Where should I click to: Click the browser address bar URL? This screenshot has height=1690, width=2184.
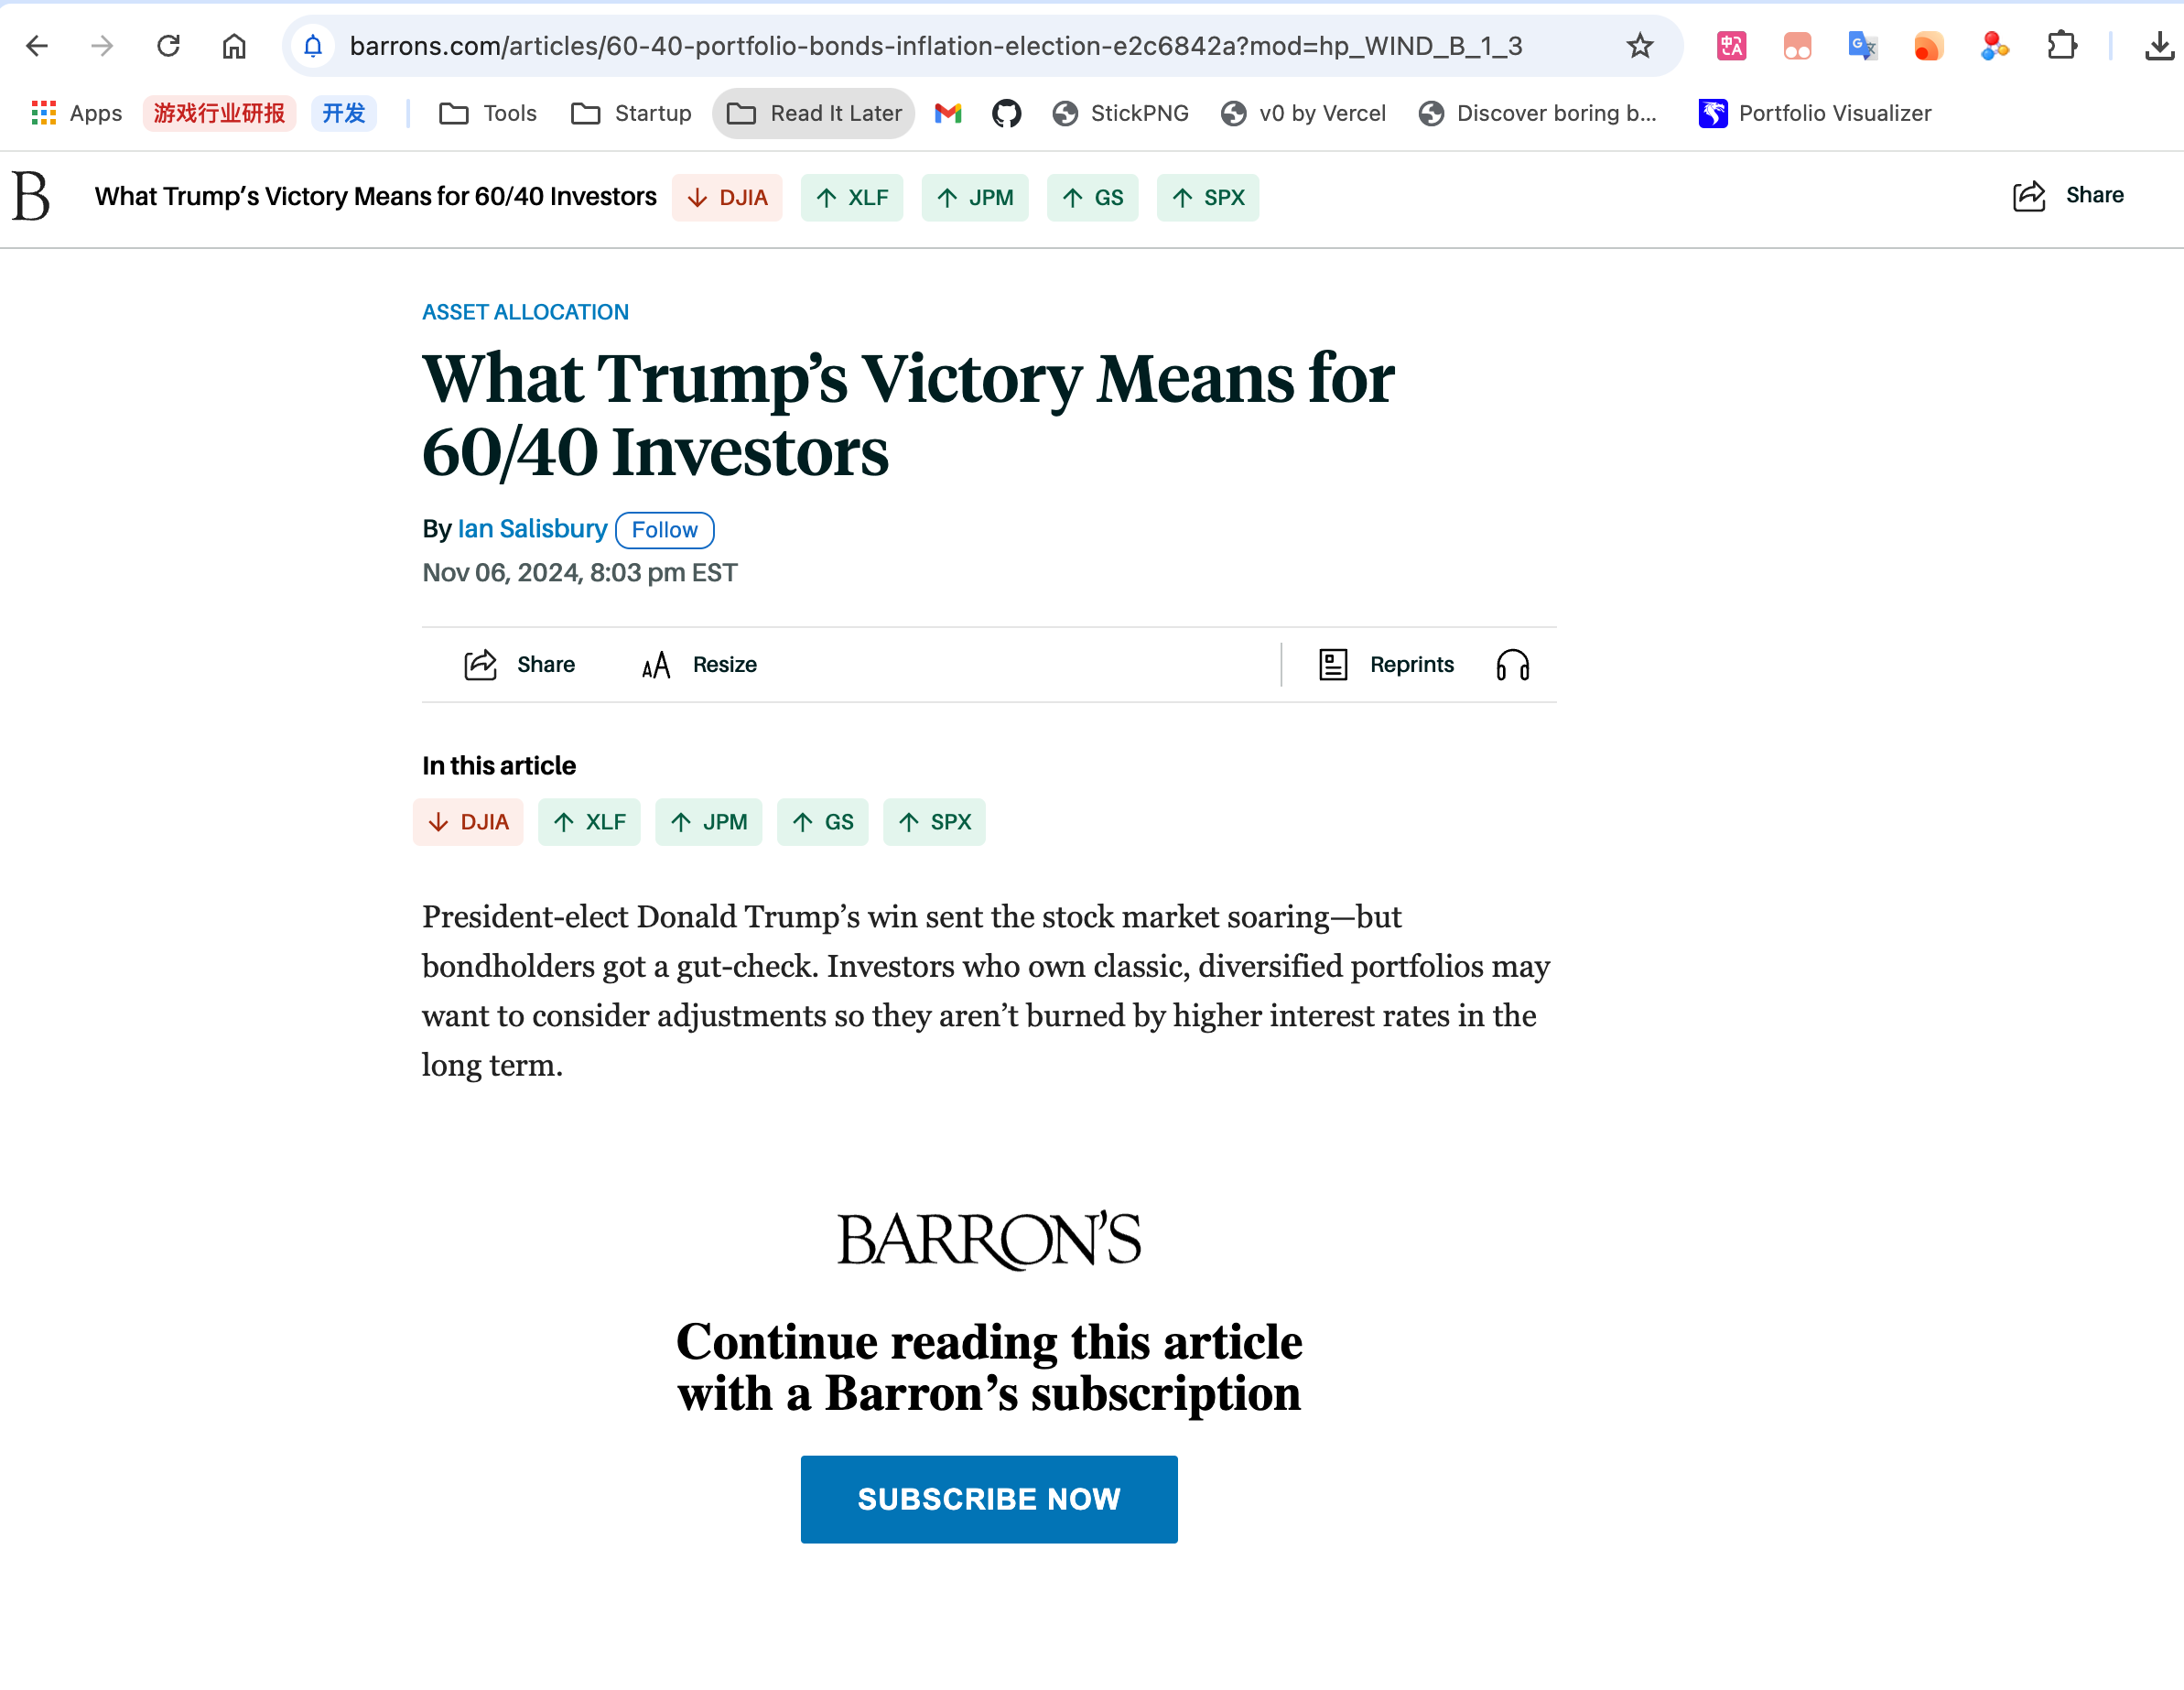[935, 46]
